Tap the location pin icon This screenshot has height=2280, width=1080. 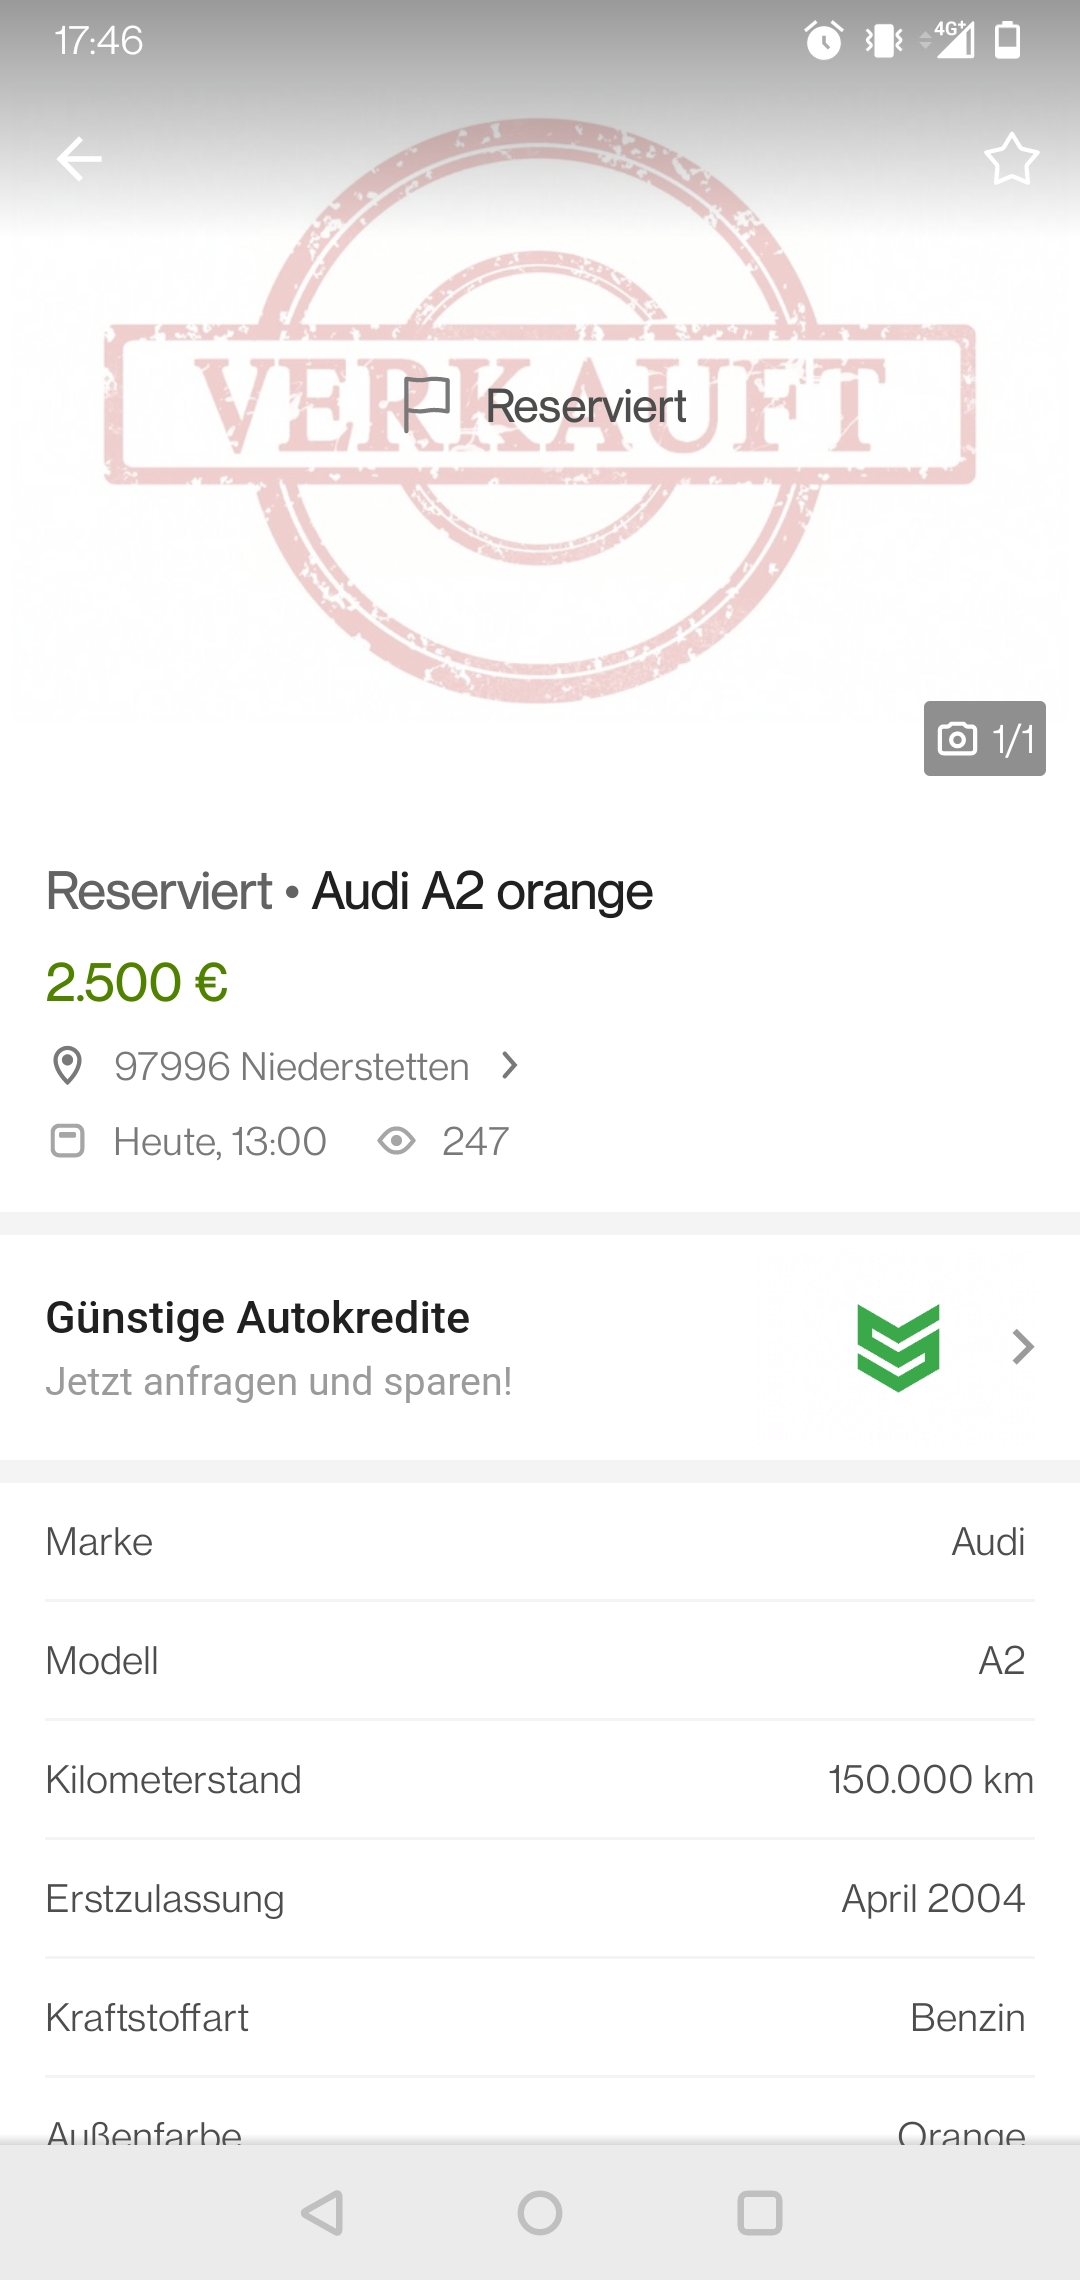tap(67, 1066)
